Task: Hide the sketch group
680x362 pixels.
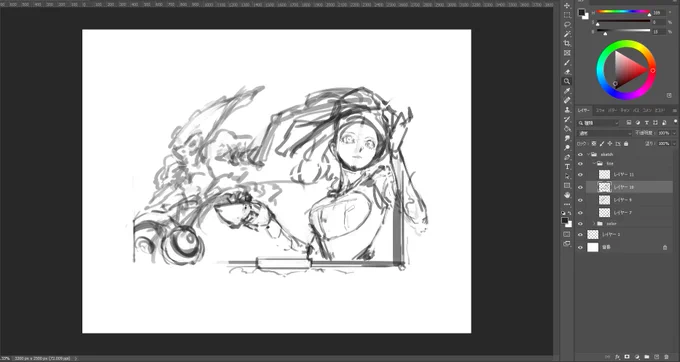Action: coord(581,155)
